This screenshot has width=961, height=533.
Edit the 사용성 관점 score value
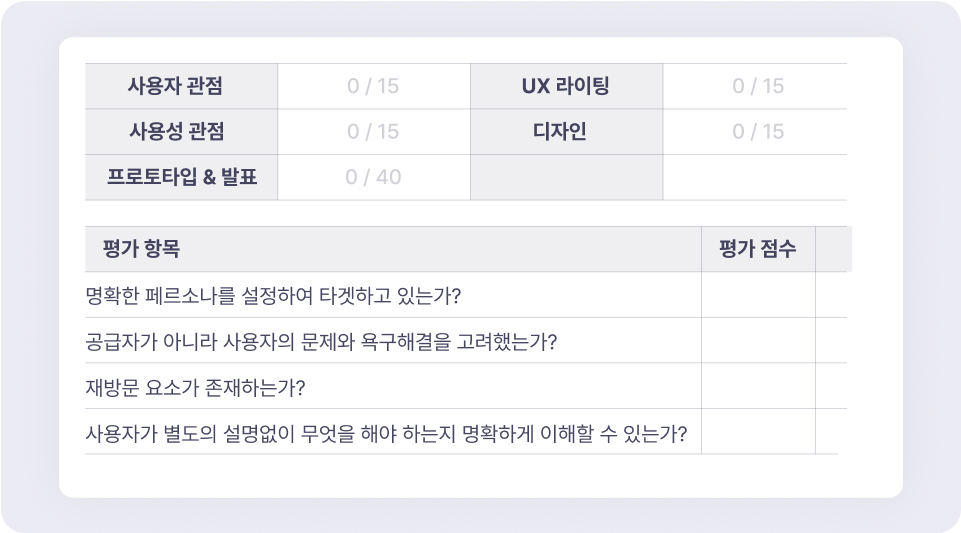click(373, 131)
